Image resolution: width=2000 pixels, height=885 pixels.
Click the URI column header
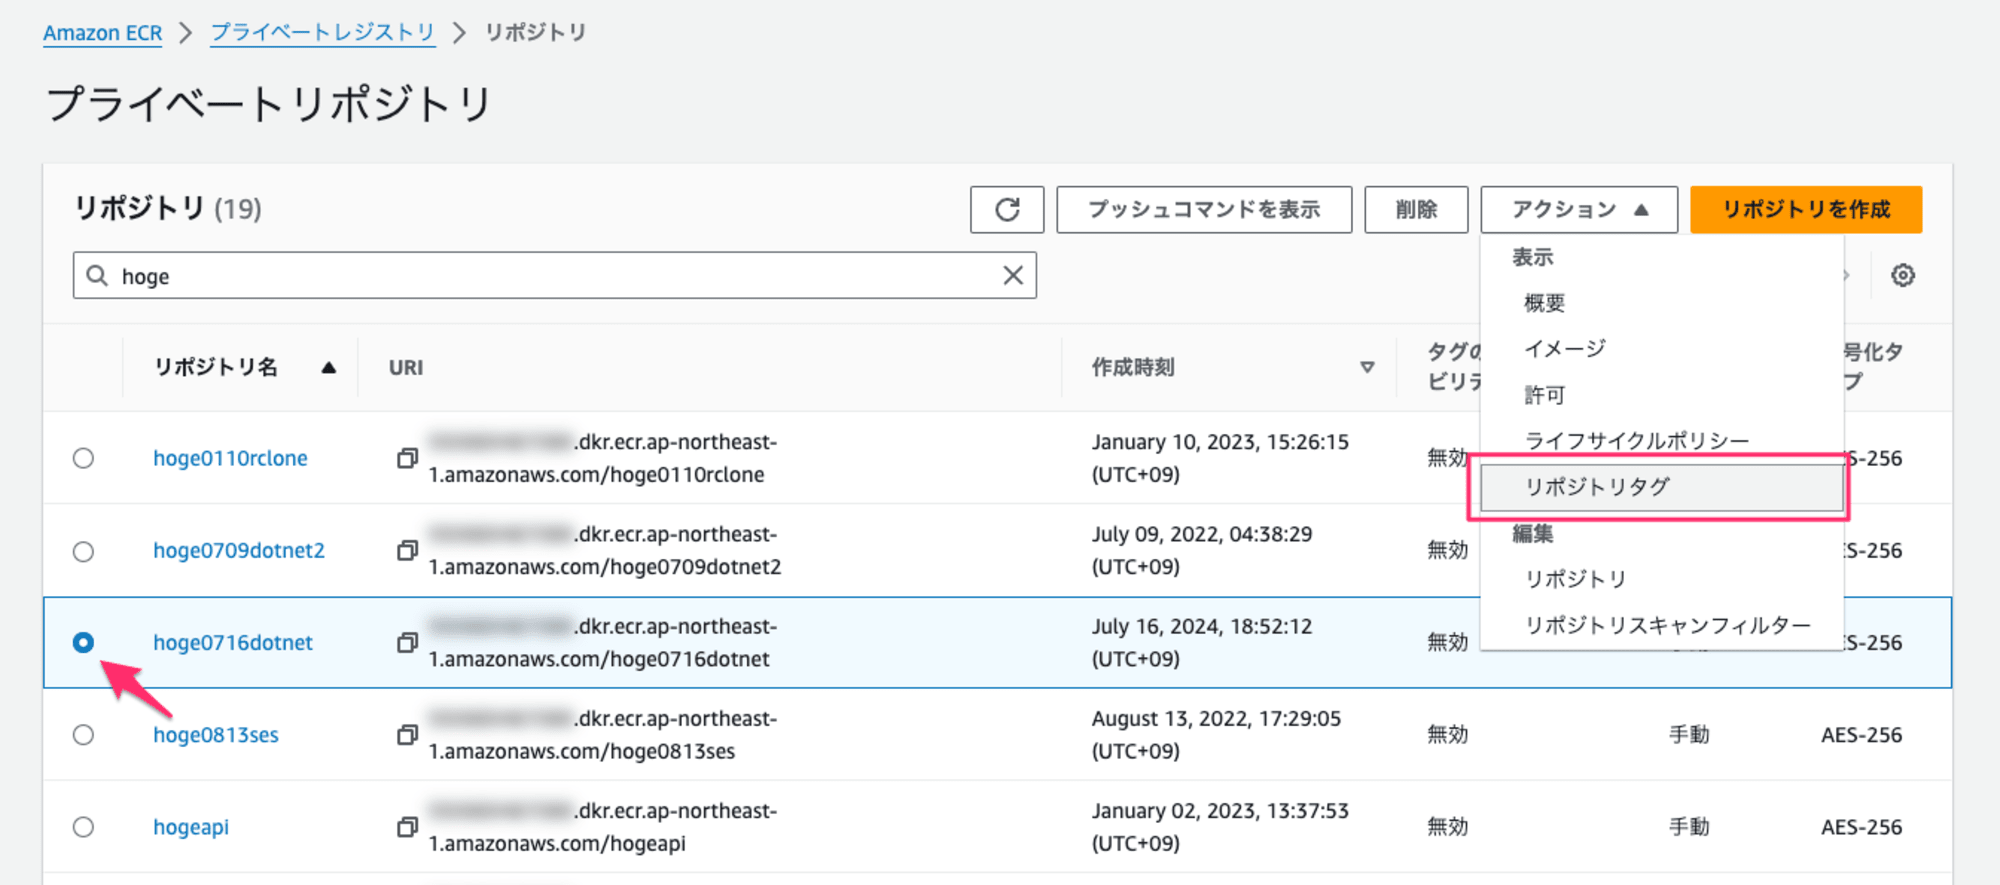(406, 368)
